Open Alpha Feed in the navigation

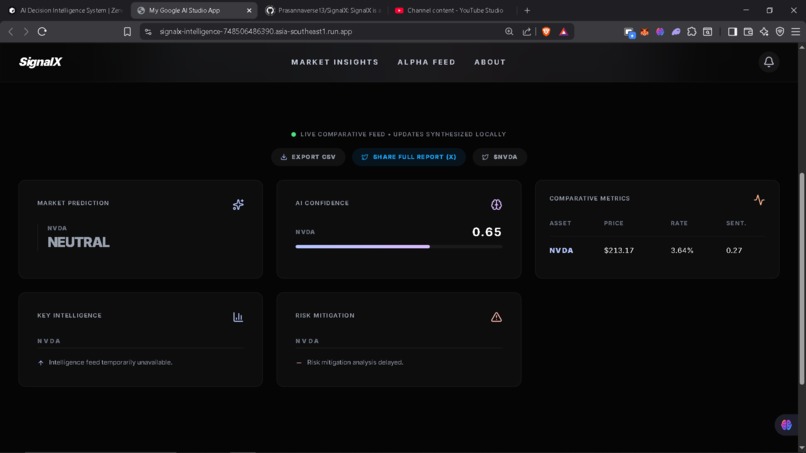[x=426, y=62]
